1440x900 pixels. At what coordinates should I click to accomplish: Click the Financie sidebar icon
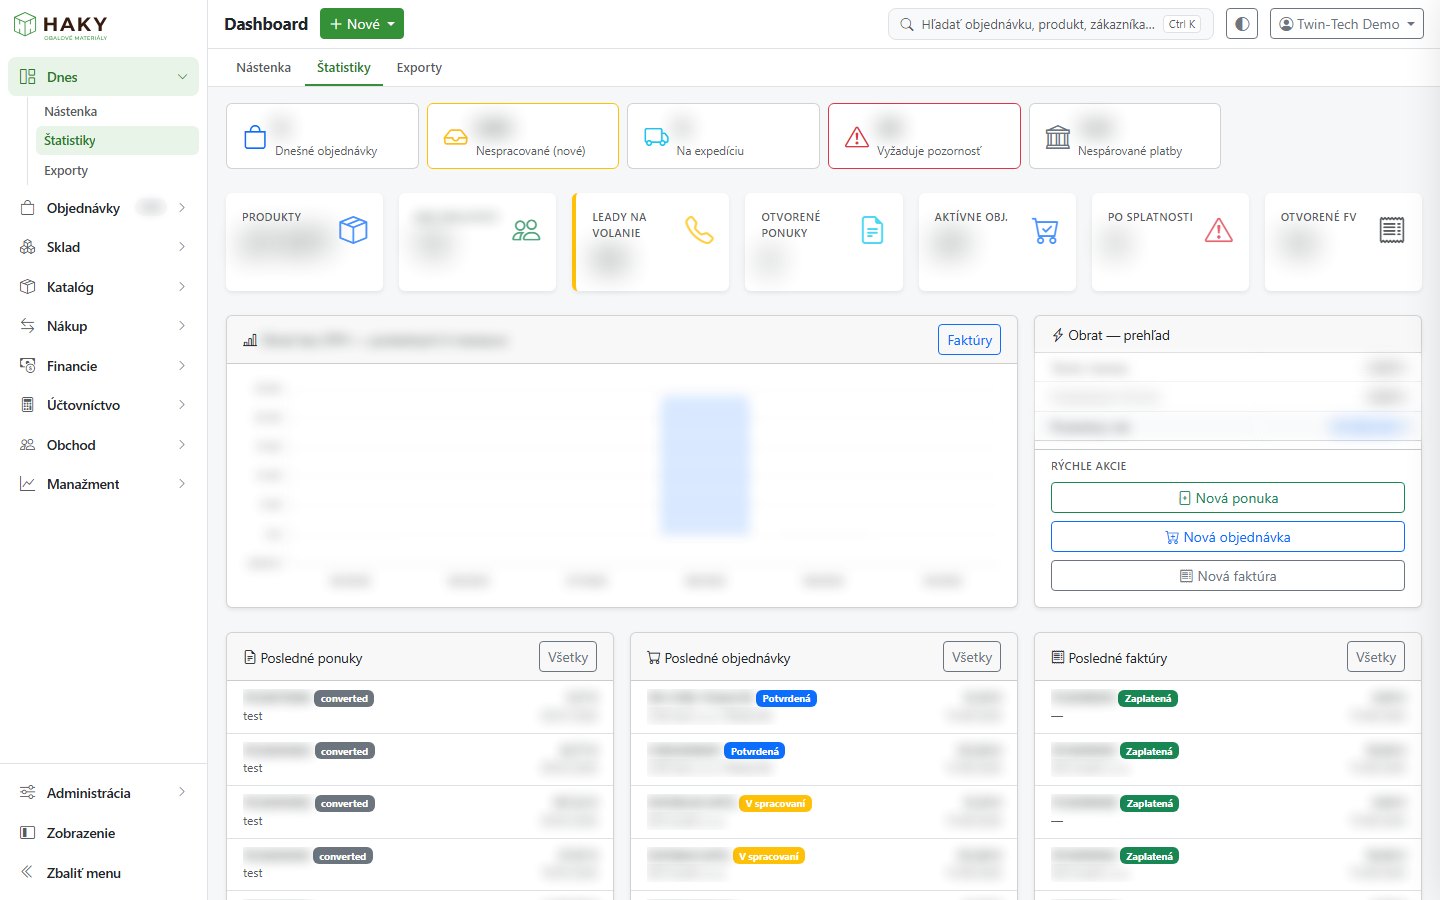click(28, 366)
